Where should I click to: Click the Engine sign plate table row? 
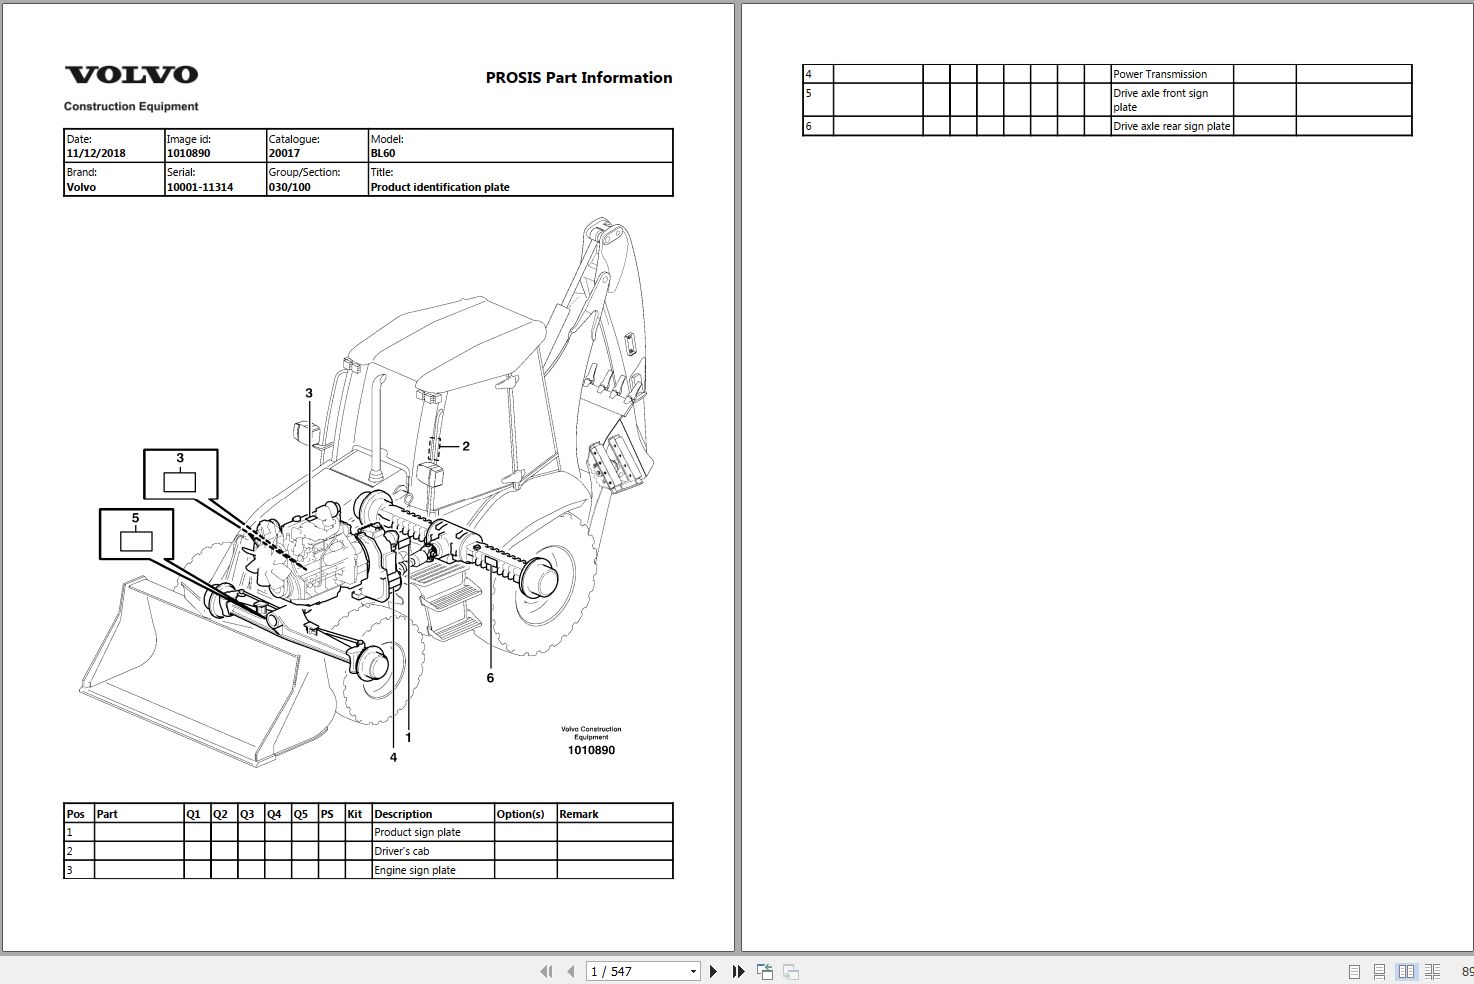point(413,870)
